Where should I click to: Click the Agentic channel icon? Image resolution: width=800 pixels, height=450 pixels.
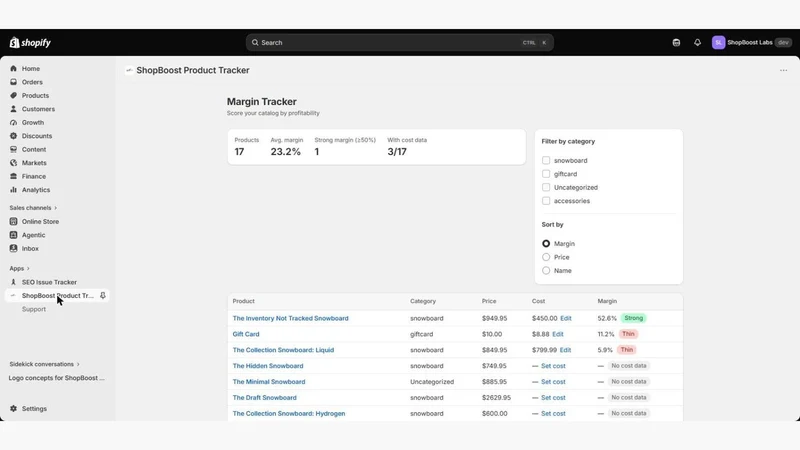[x=13, y=235]
